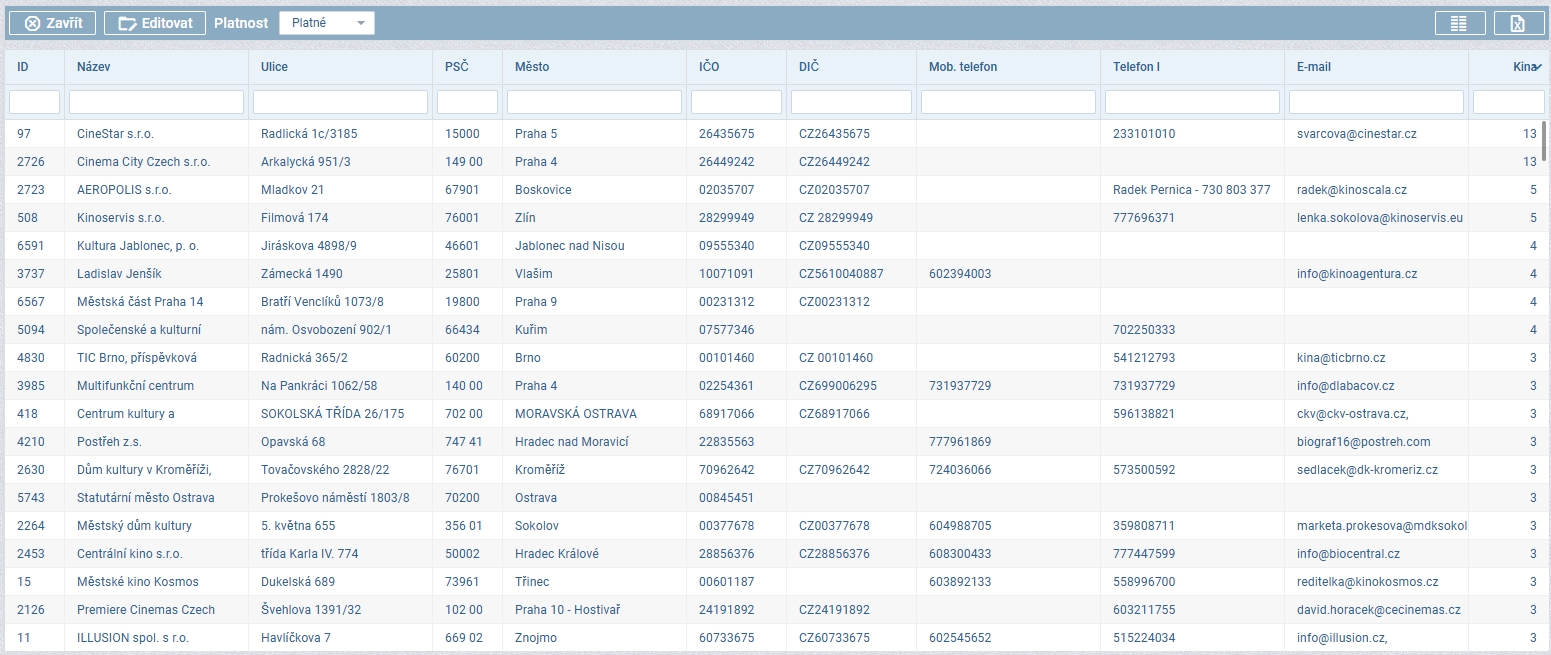Focus the ID filter input field
The image size is (1551, 655).
[34, 102]
